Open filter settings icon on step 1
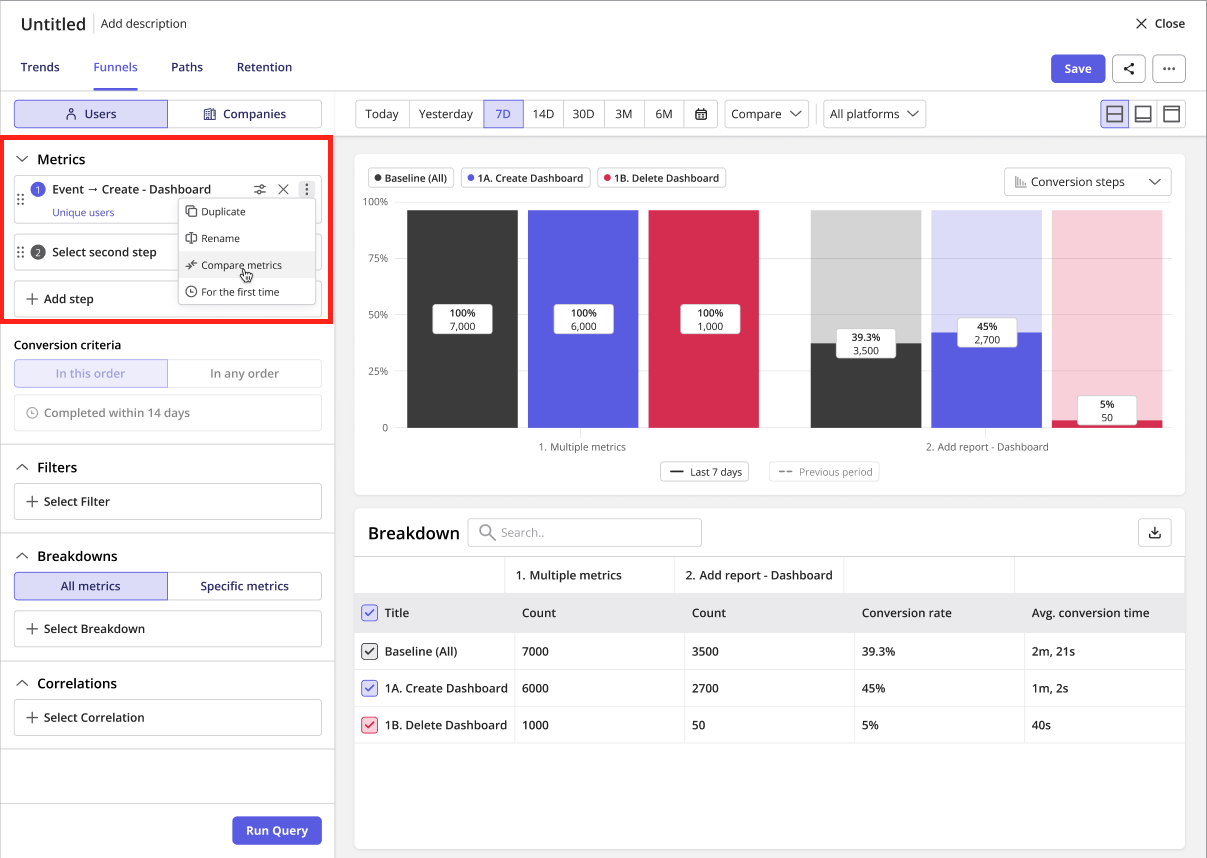 click(x=260, y=189)
